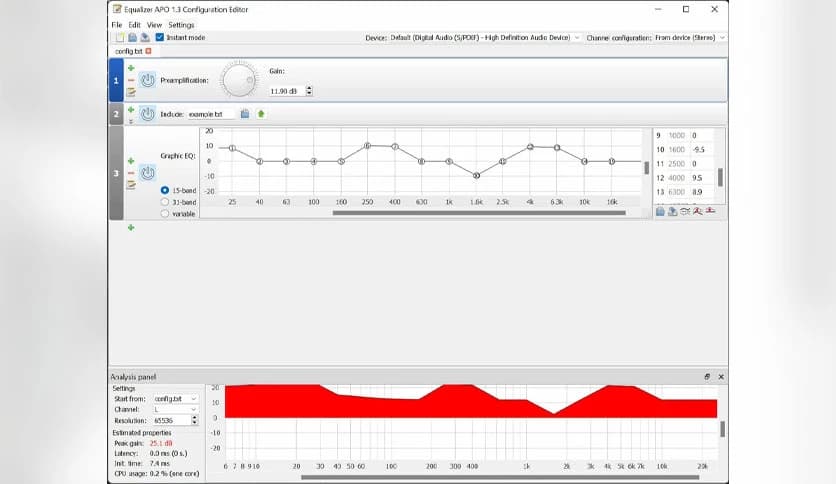836x484 pixels.
Task: Select the 31-band radio option
Action: (165, 202)
